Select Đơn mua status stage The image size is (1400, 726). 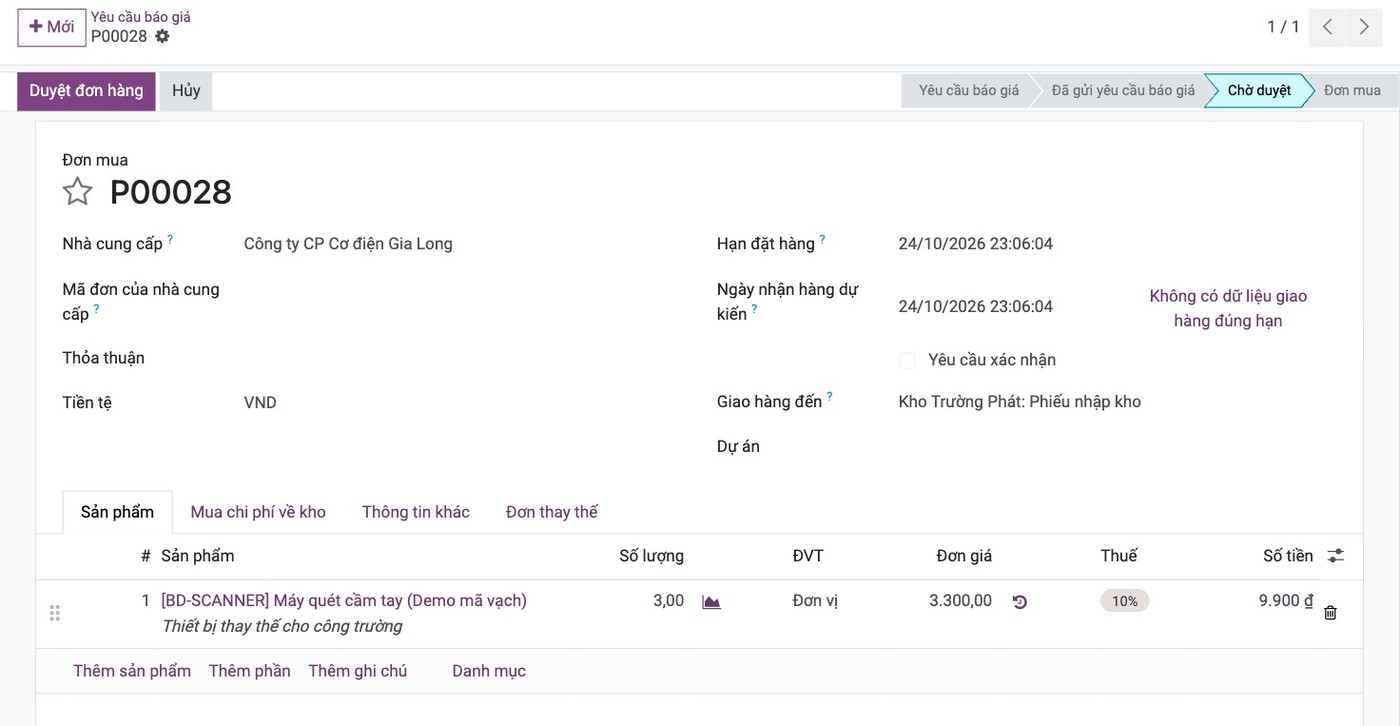tap(1352, 91)
